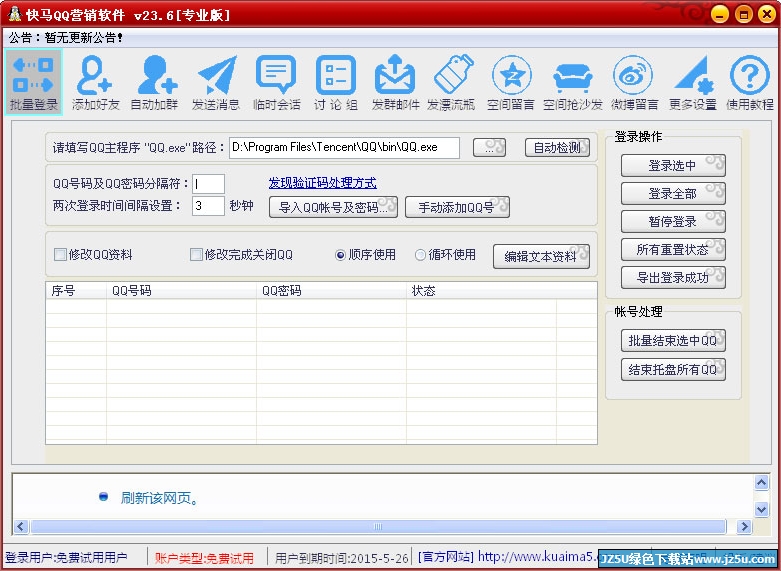
Task: Open the 使用教程 help tutorial
Action: point(750,82)
